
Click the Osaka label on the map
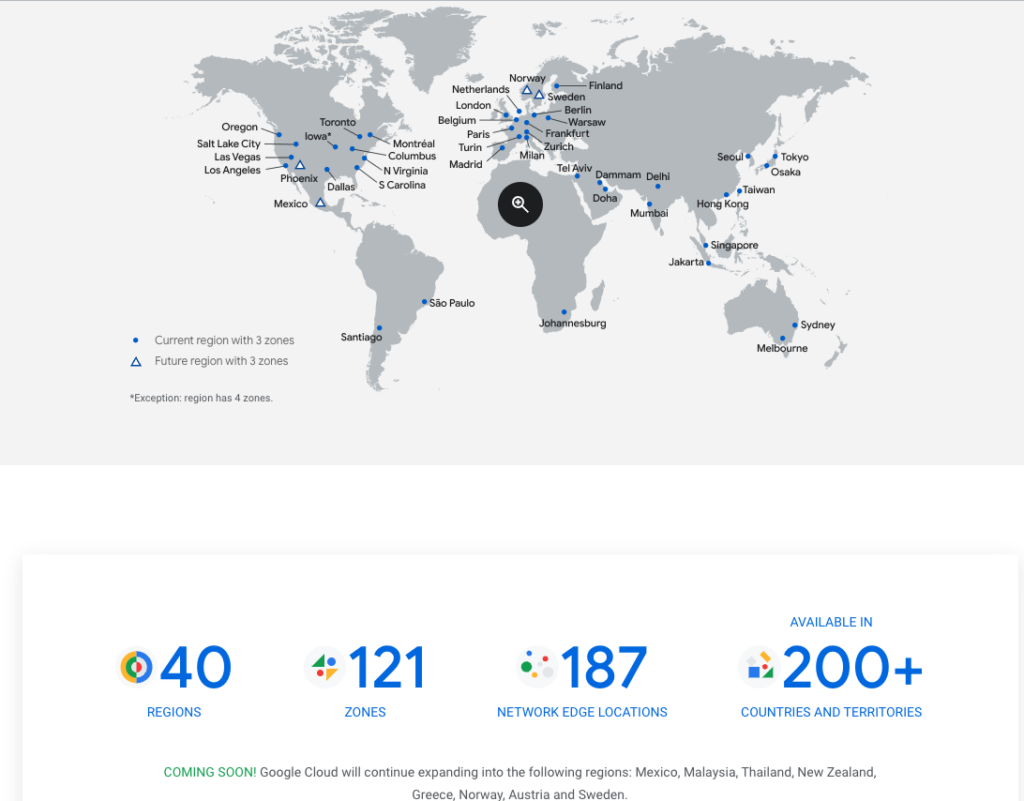point(785,172)
